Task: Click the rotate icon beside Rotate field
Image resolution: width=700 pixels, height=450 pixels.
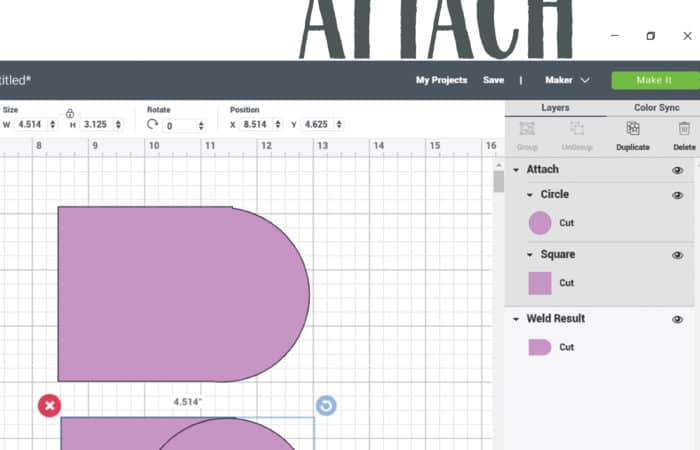Action: 152,124
